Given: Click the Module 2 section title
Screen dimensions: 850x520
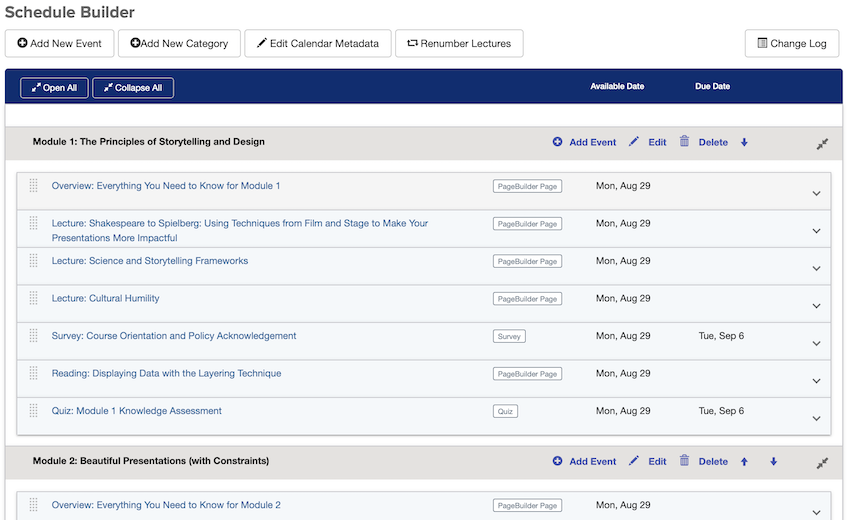Looking at the screenshot, I should [151, 461].
